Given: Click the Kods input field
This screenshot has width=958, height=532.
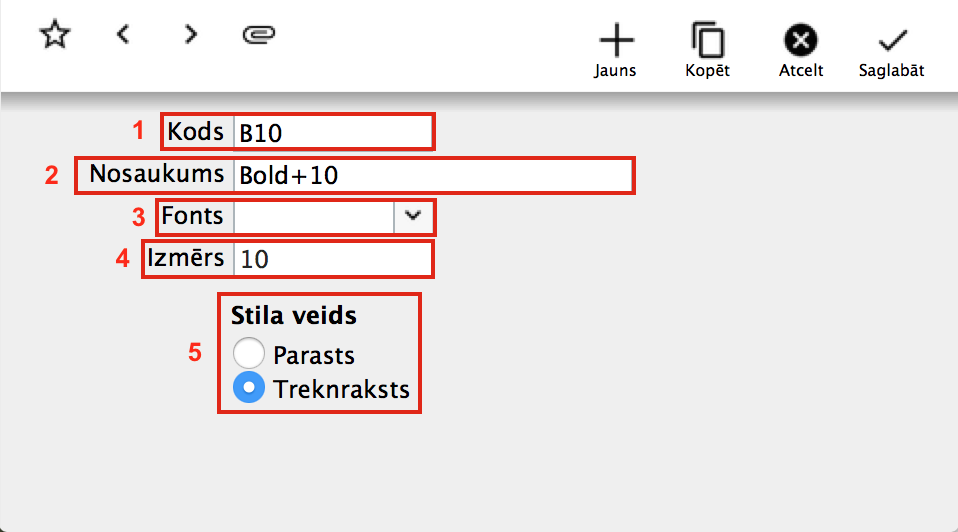Looking at the screenshot, I should [332, 132].
